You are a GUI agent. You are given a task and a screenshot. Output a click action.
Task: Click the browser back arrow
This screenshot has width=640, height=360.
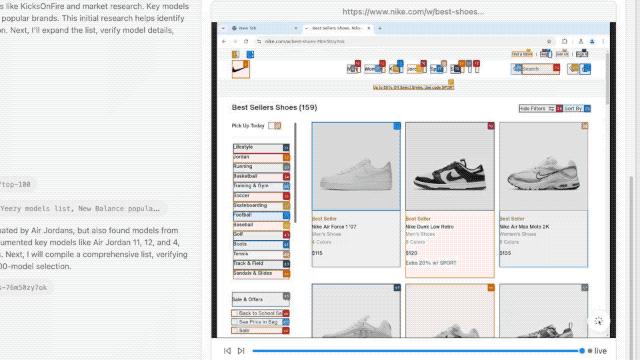[224, 41]
